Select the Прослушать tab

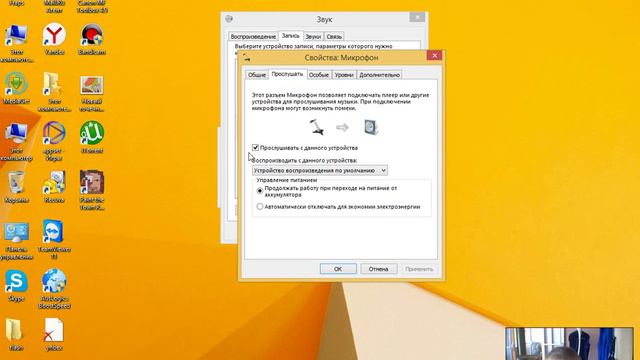(x=287, y=74)
